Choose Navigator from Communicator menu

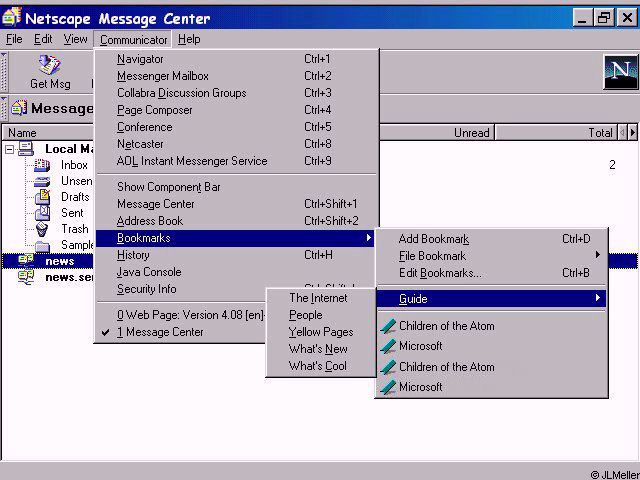tap(236, 59)
